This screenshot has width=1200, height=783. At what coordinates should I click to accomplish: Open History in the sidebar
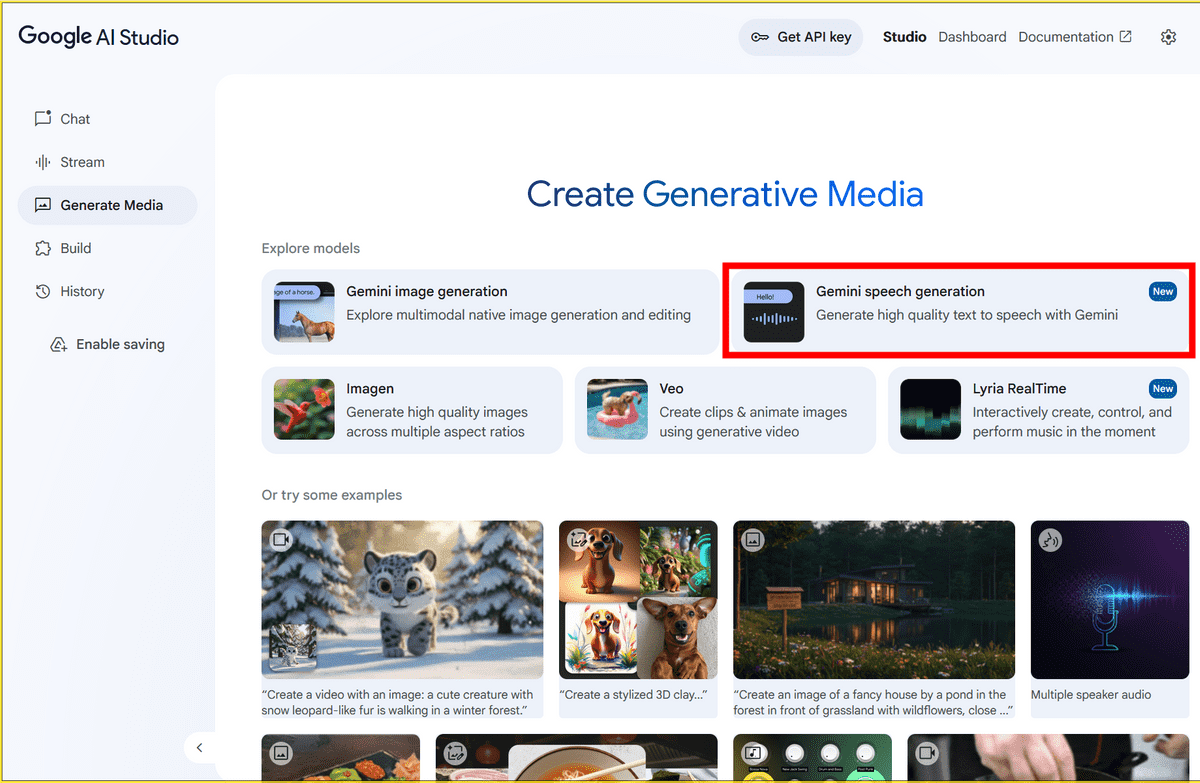[x=82, y=291]
